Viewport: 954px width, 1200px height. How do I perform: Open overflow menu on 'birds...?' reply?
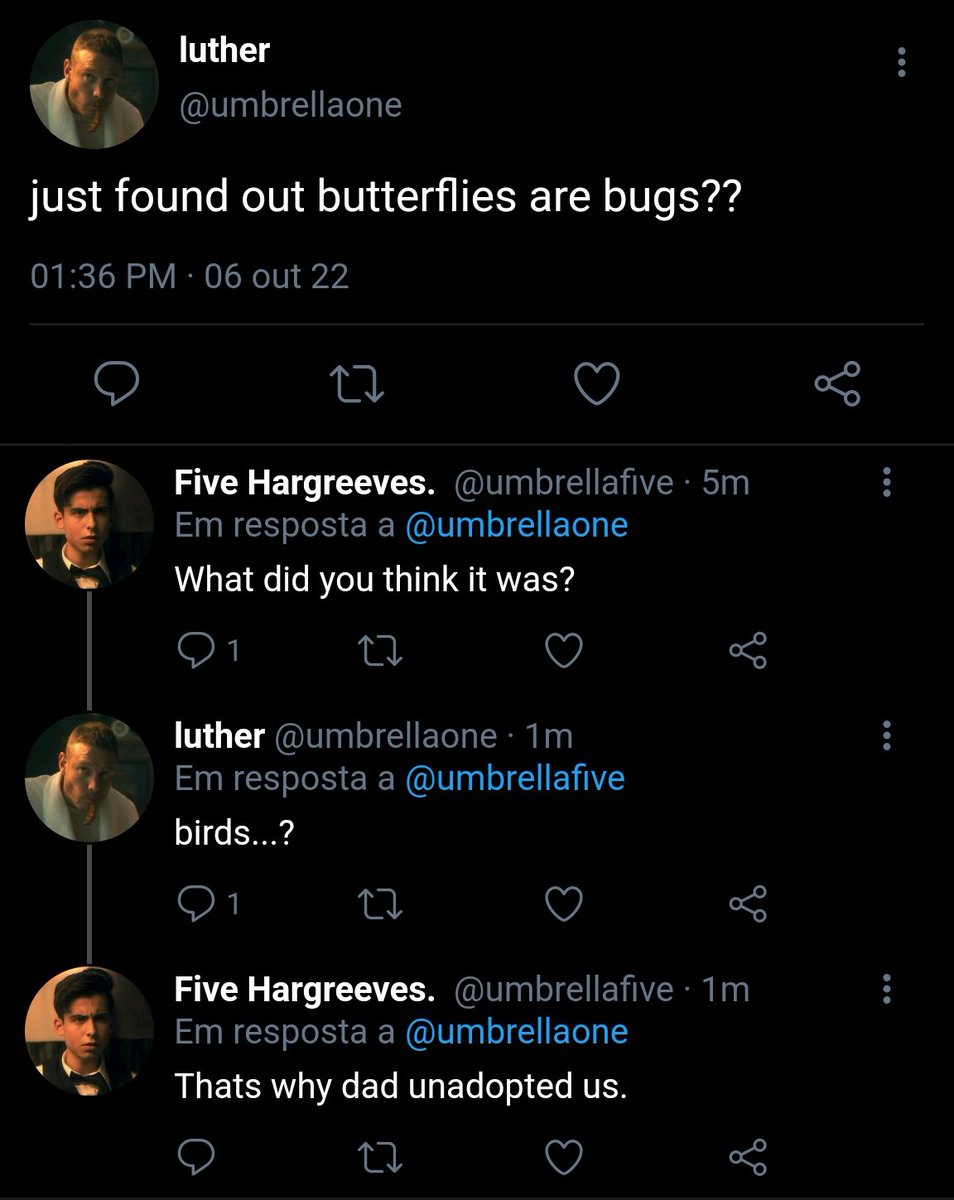[885, 737]
